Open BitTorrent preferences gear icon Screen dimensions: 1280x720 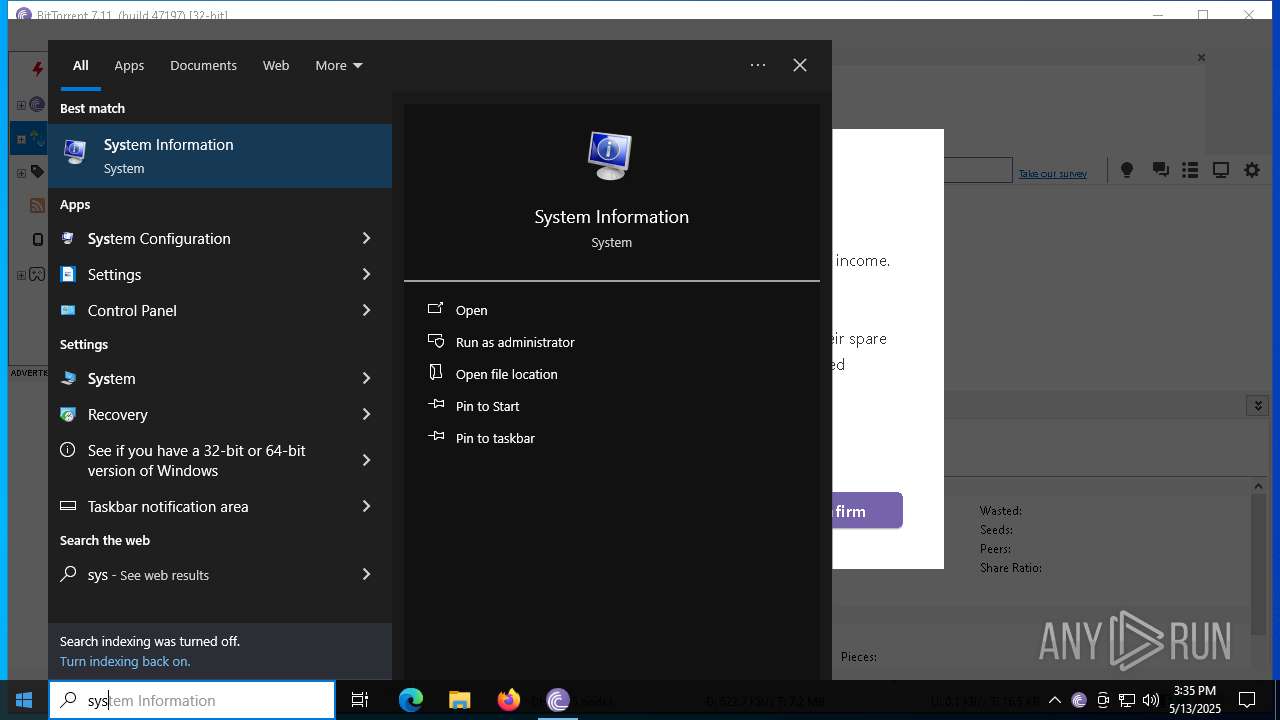tap(1252, 170)
